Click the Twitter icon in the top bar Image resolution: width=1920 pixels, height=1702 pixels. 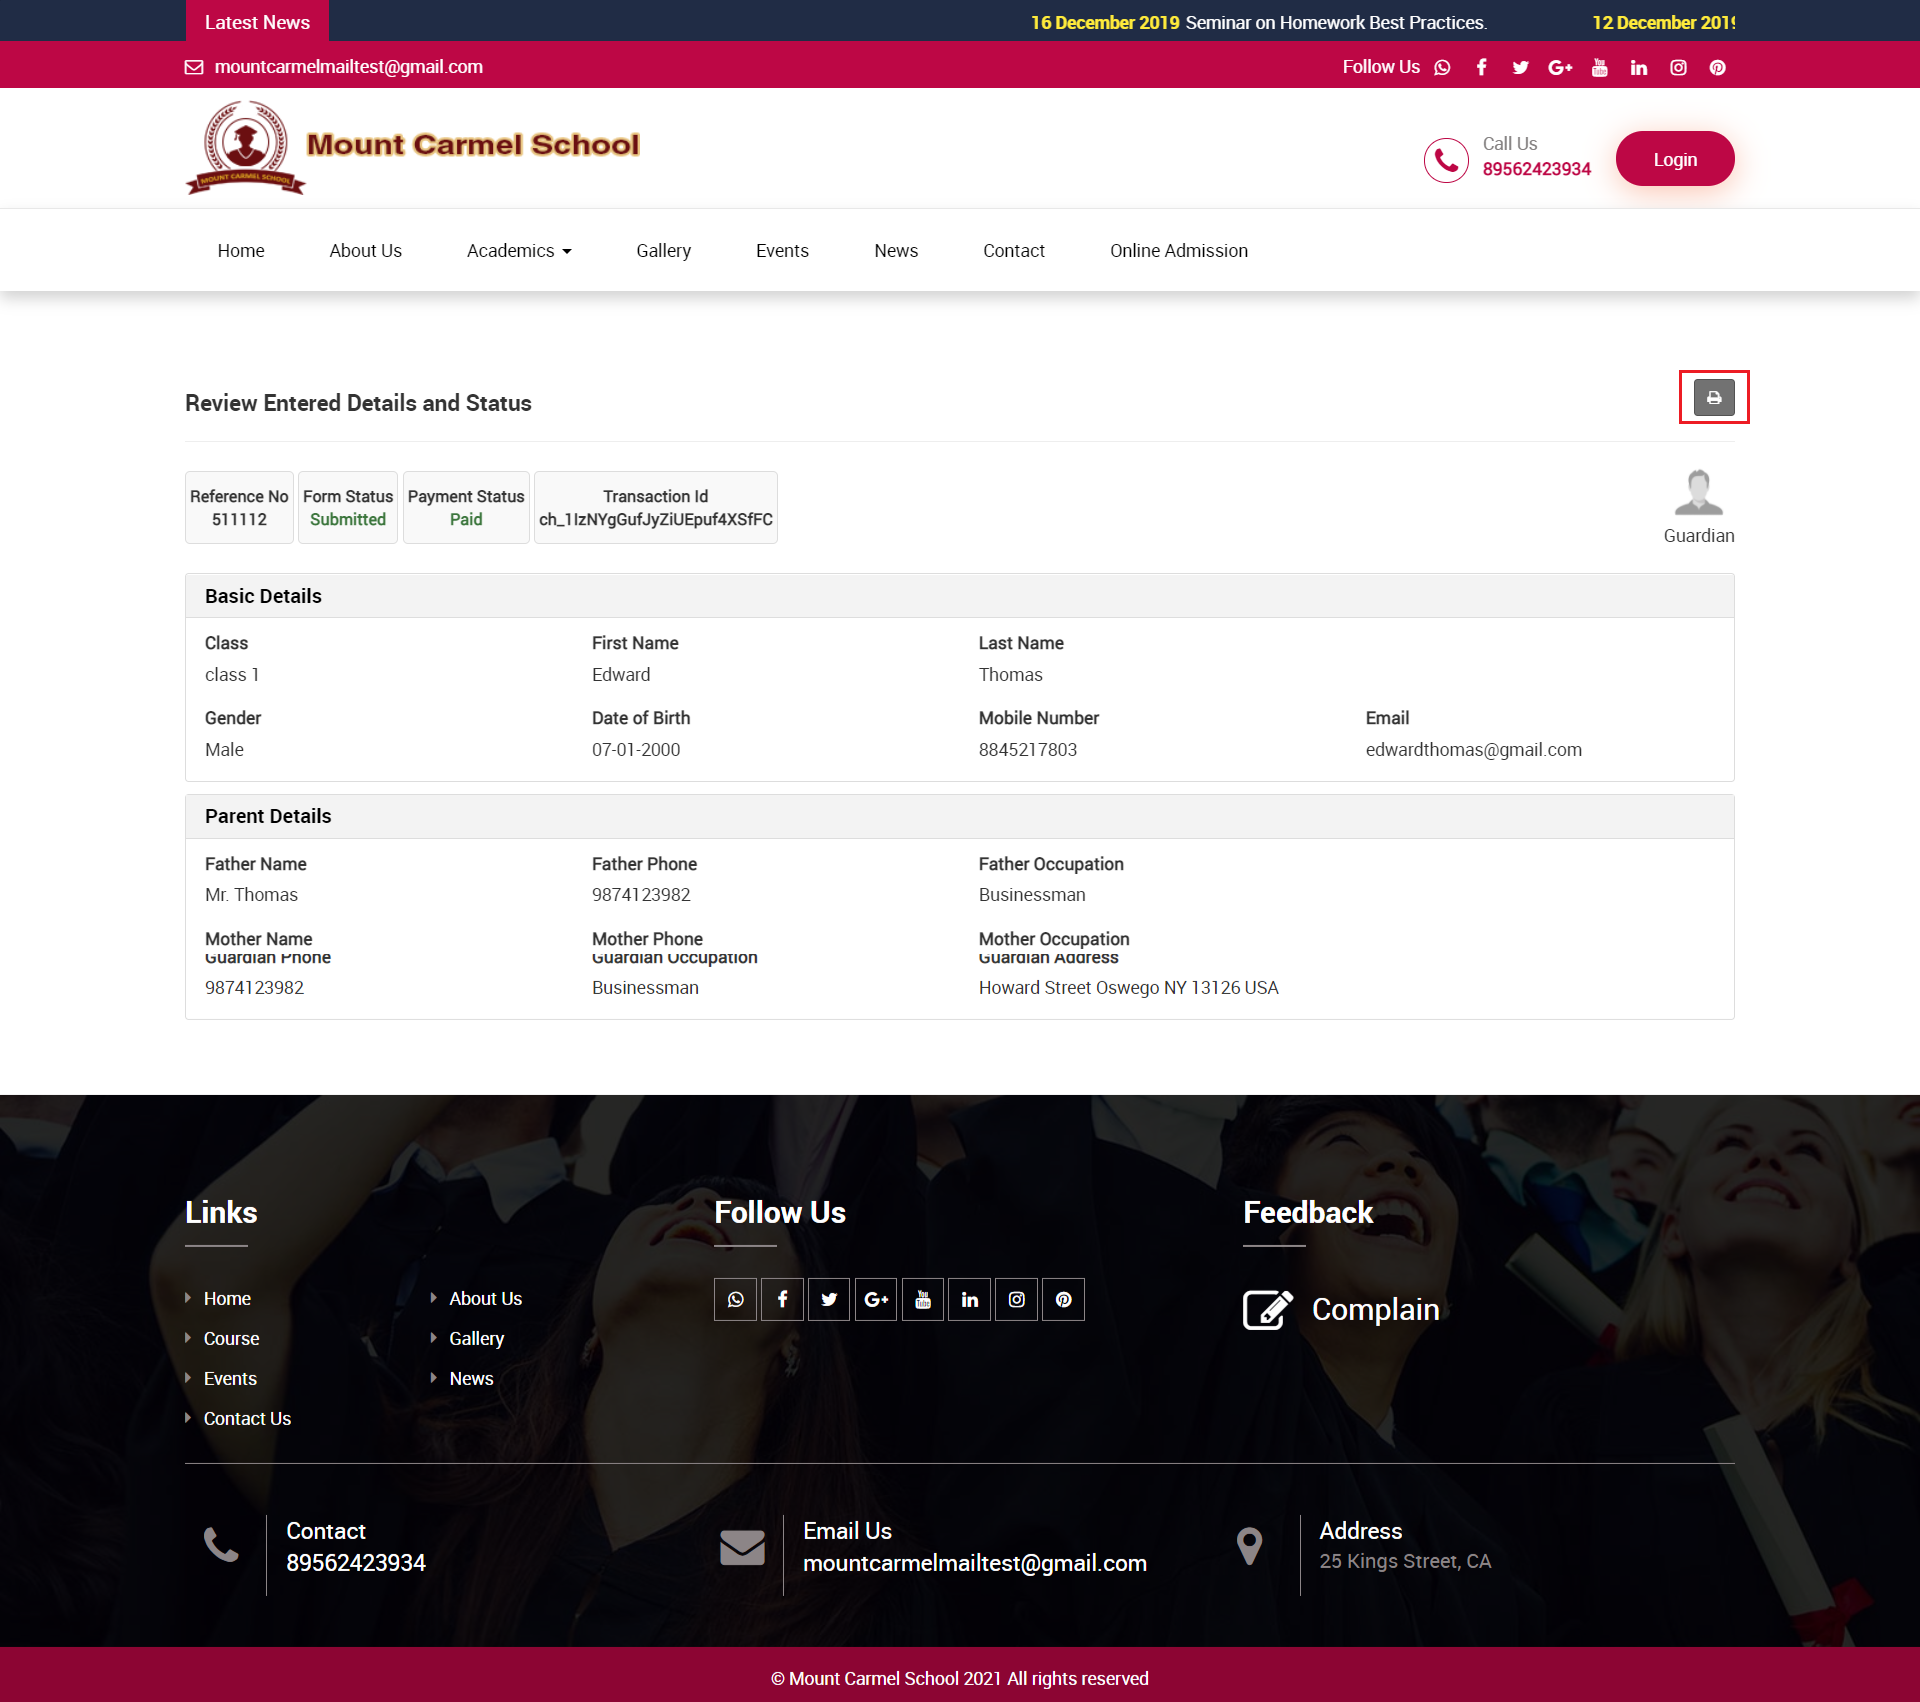1520,67
